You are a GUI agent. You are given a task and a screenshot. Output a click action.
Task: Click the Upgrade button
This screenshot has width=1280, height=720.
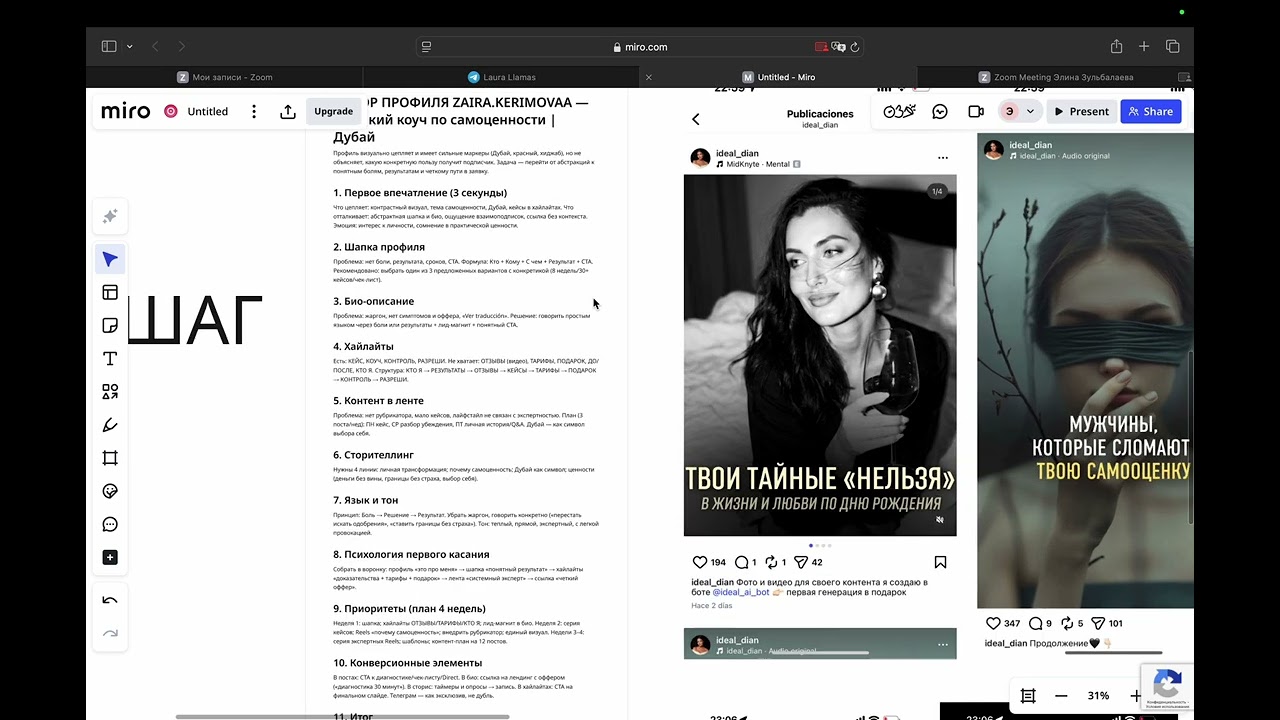click(x=333, y=111)
